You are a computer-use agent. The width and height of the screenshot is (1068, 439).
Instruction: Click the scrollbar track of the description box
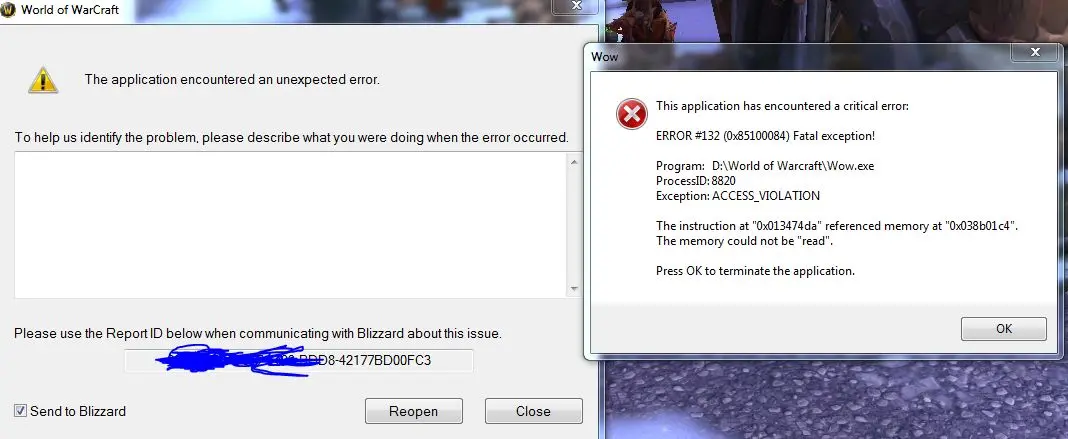coord(574,225)
